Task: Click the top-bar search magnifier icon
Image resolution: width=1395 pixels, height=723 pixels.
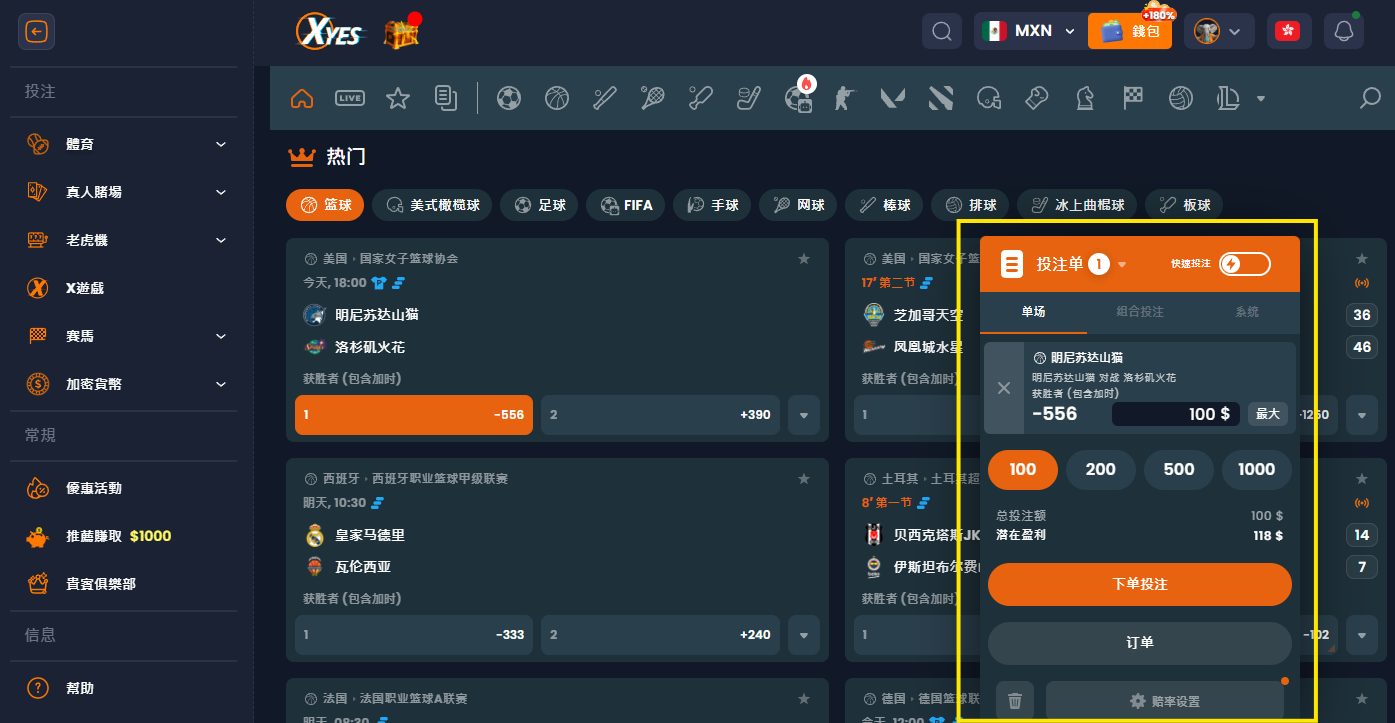Action: coord(941,31)
